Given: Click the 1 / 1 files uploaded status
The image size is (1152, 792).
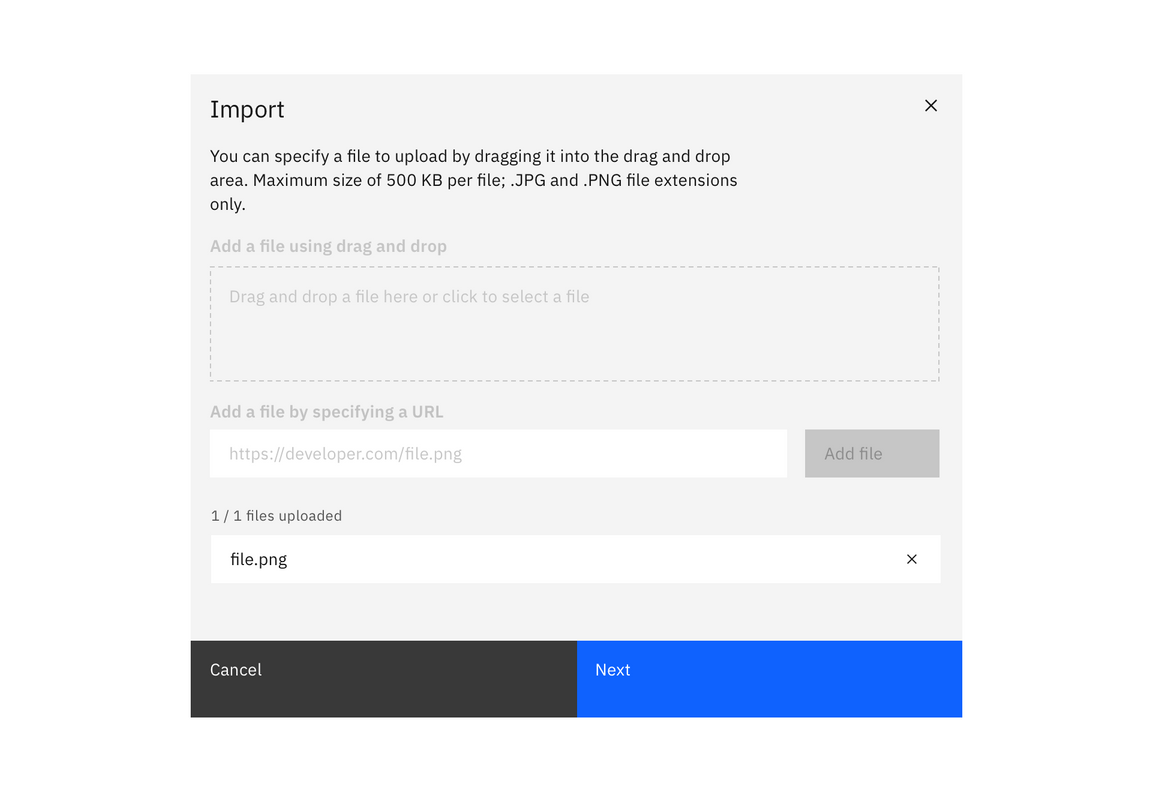Looking at the screenshot, I should pos(276,515).
